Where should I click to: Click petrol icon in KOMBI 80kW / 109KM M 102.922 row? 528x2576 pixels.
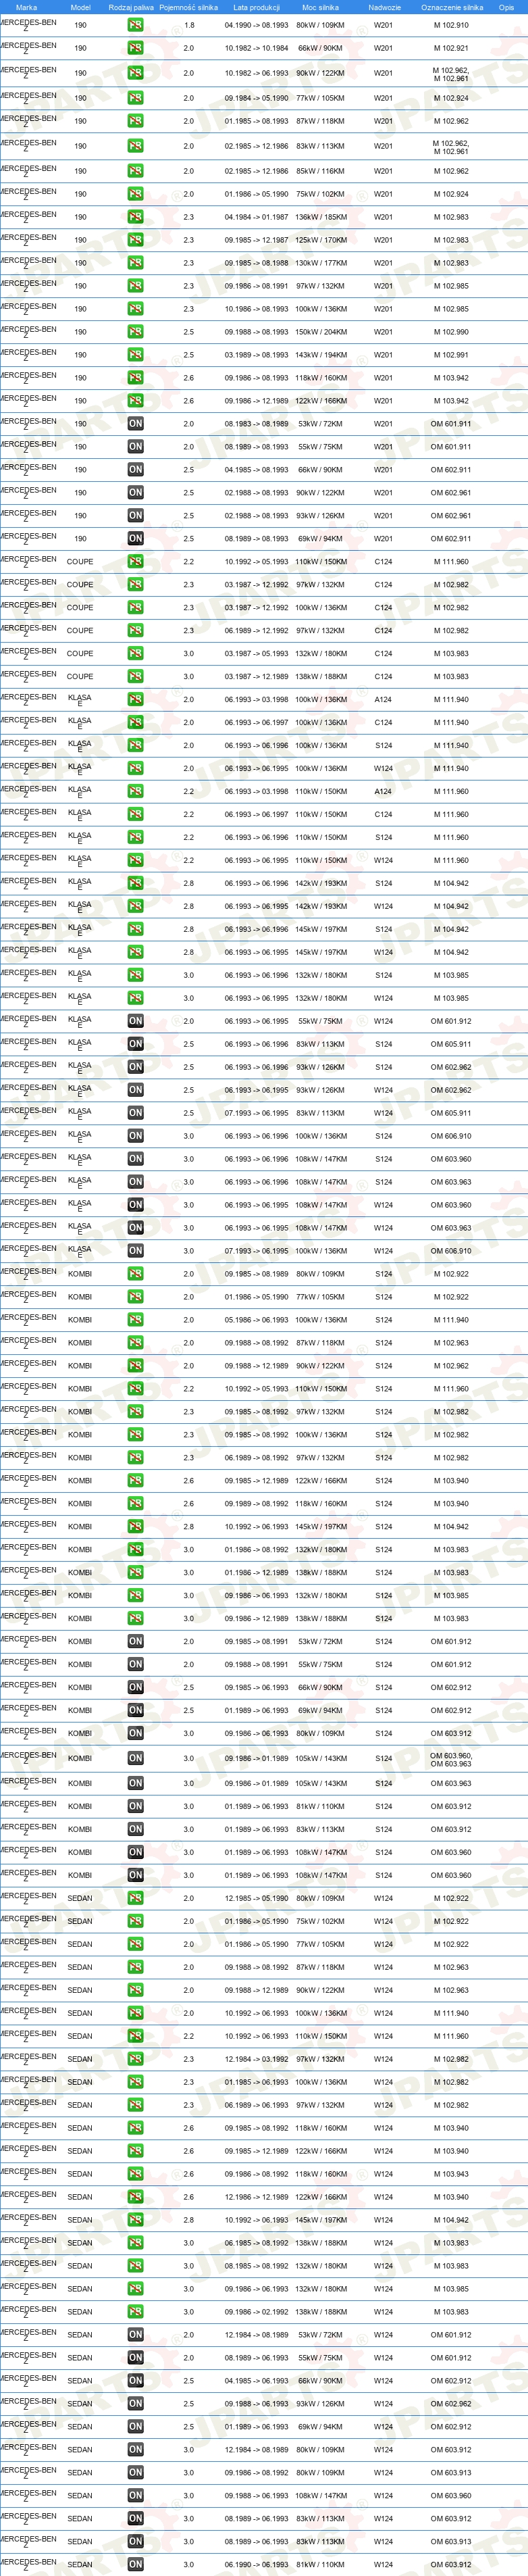coord(135,1274)
